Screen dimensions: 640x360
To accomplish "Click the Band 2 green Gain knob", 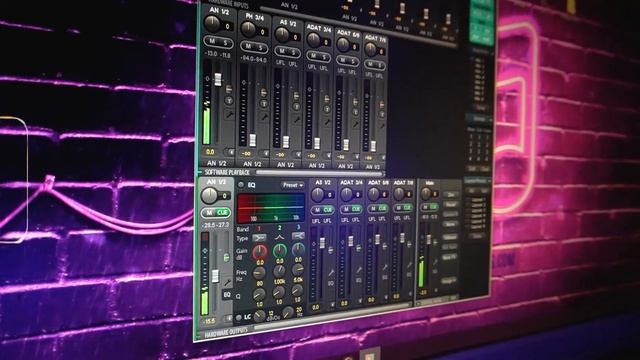I will (280, 251).
